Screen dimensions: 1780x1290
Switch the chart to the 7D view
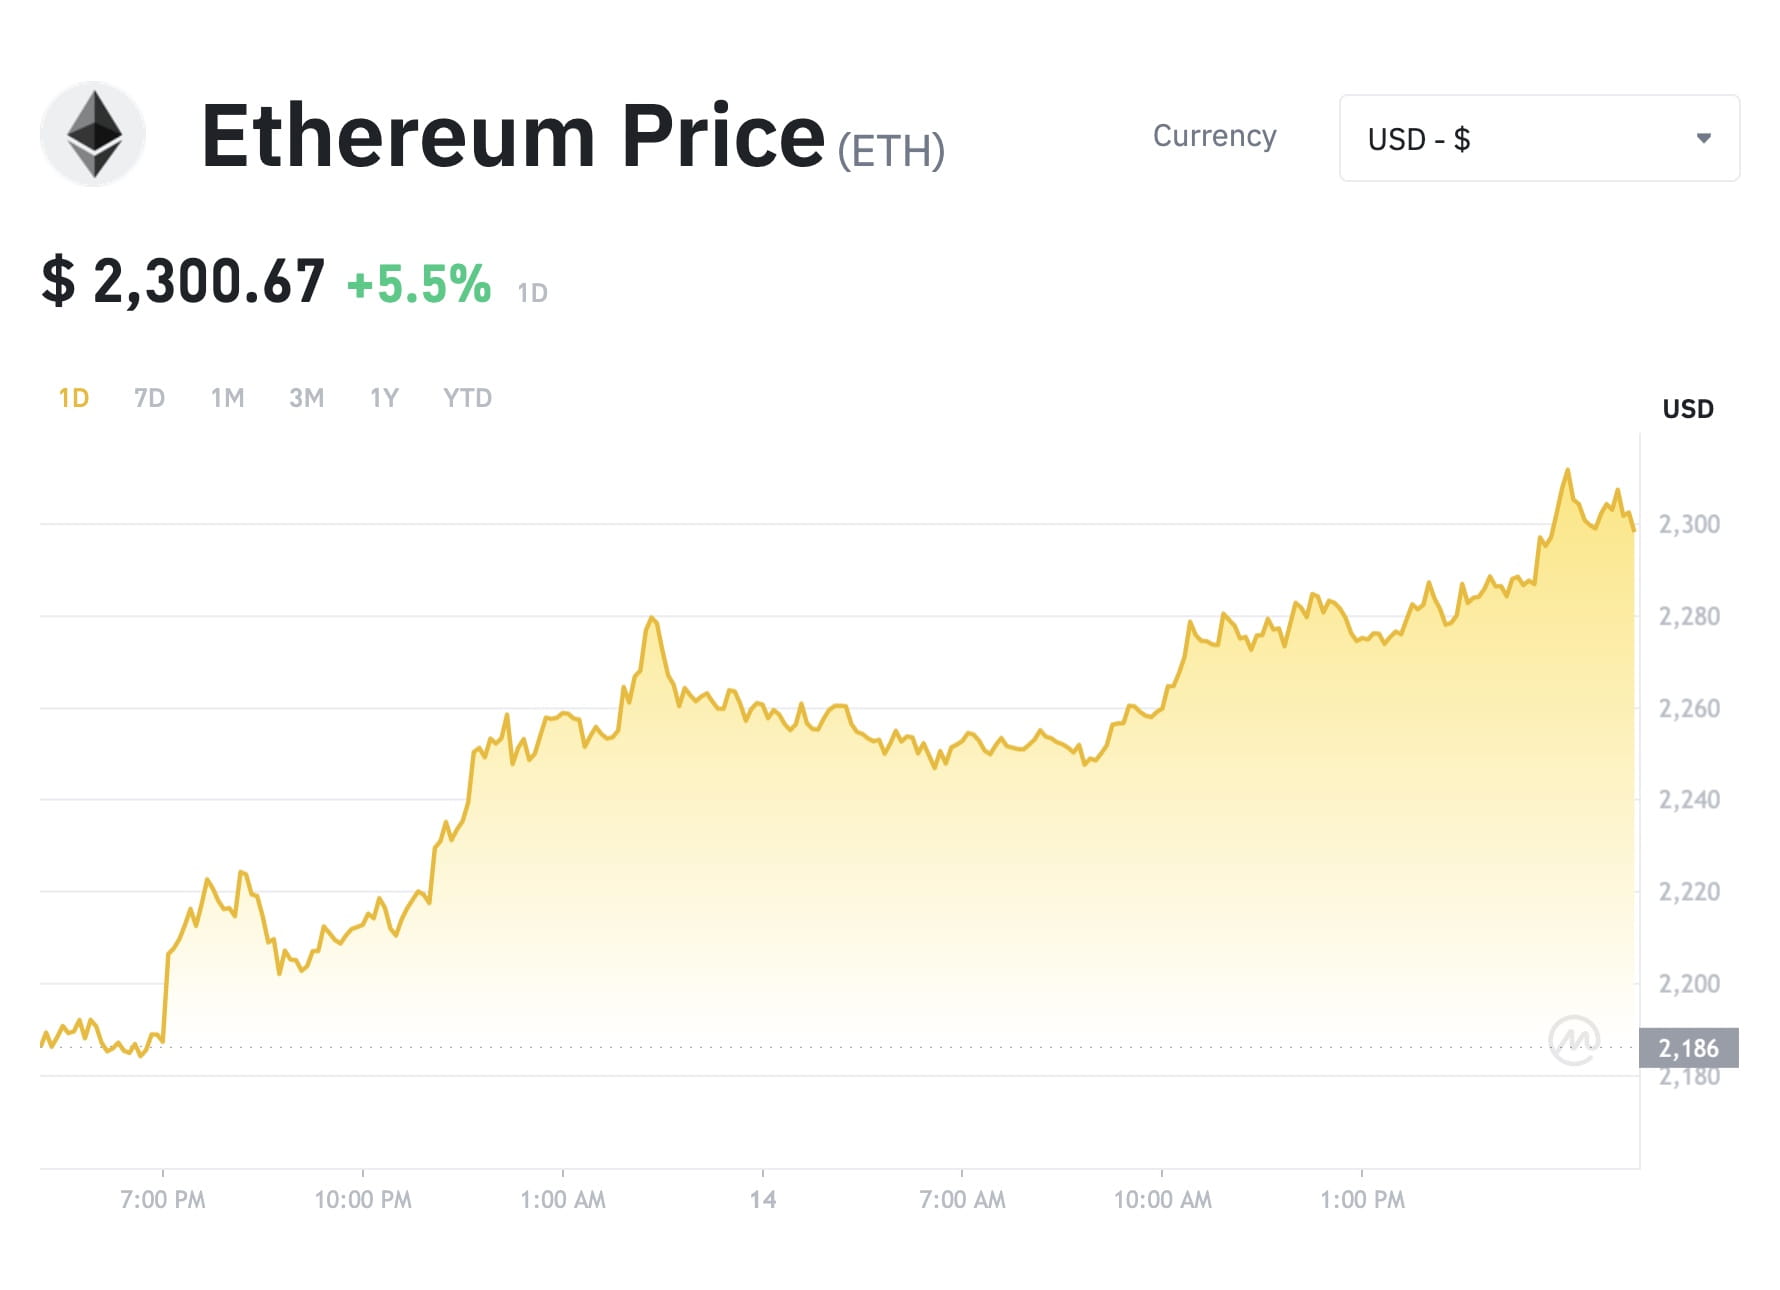[148, 397]
